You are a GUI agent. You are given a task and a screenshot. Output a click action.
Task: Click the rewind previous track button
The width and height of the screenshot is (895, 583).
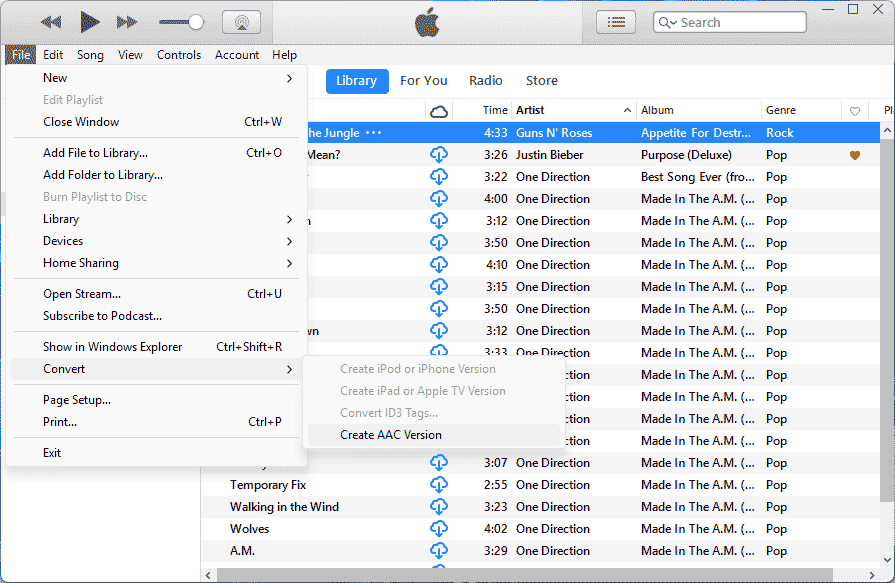tap(51, 22)
